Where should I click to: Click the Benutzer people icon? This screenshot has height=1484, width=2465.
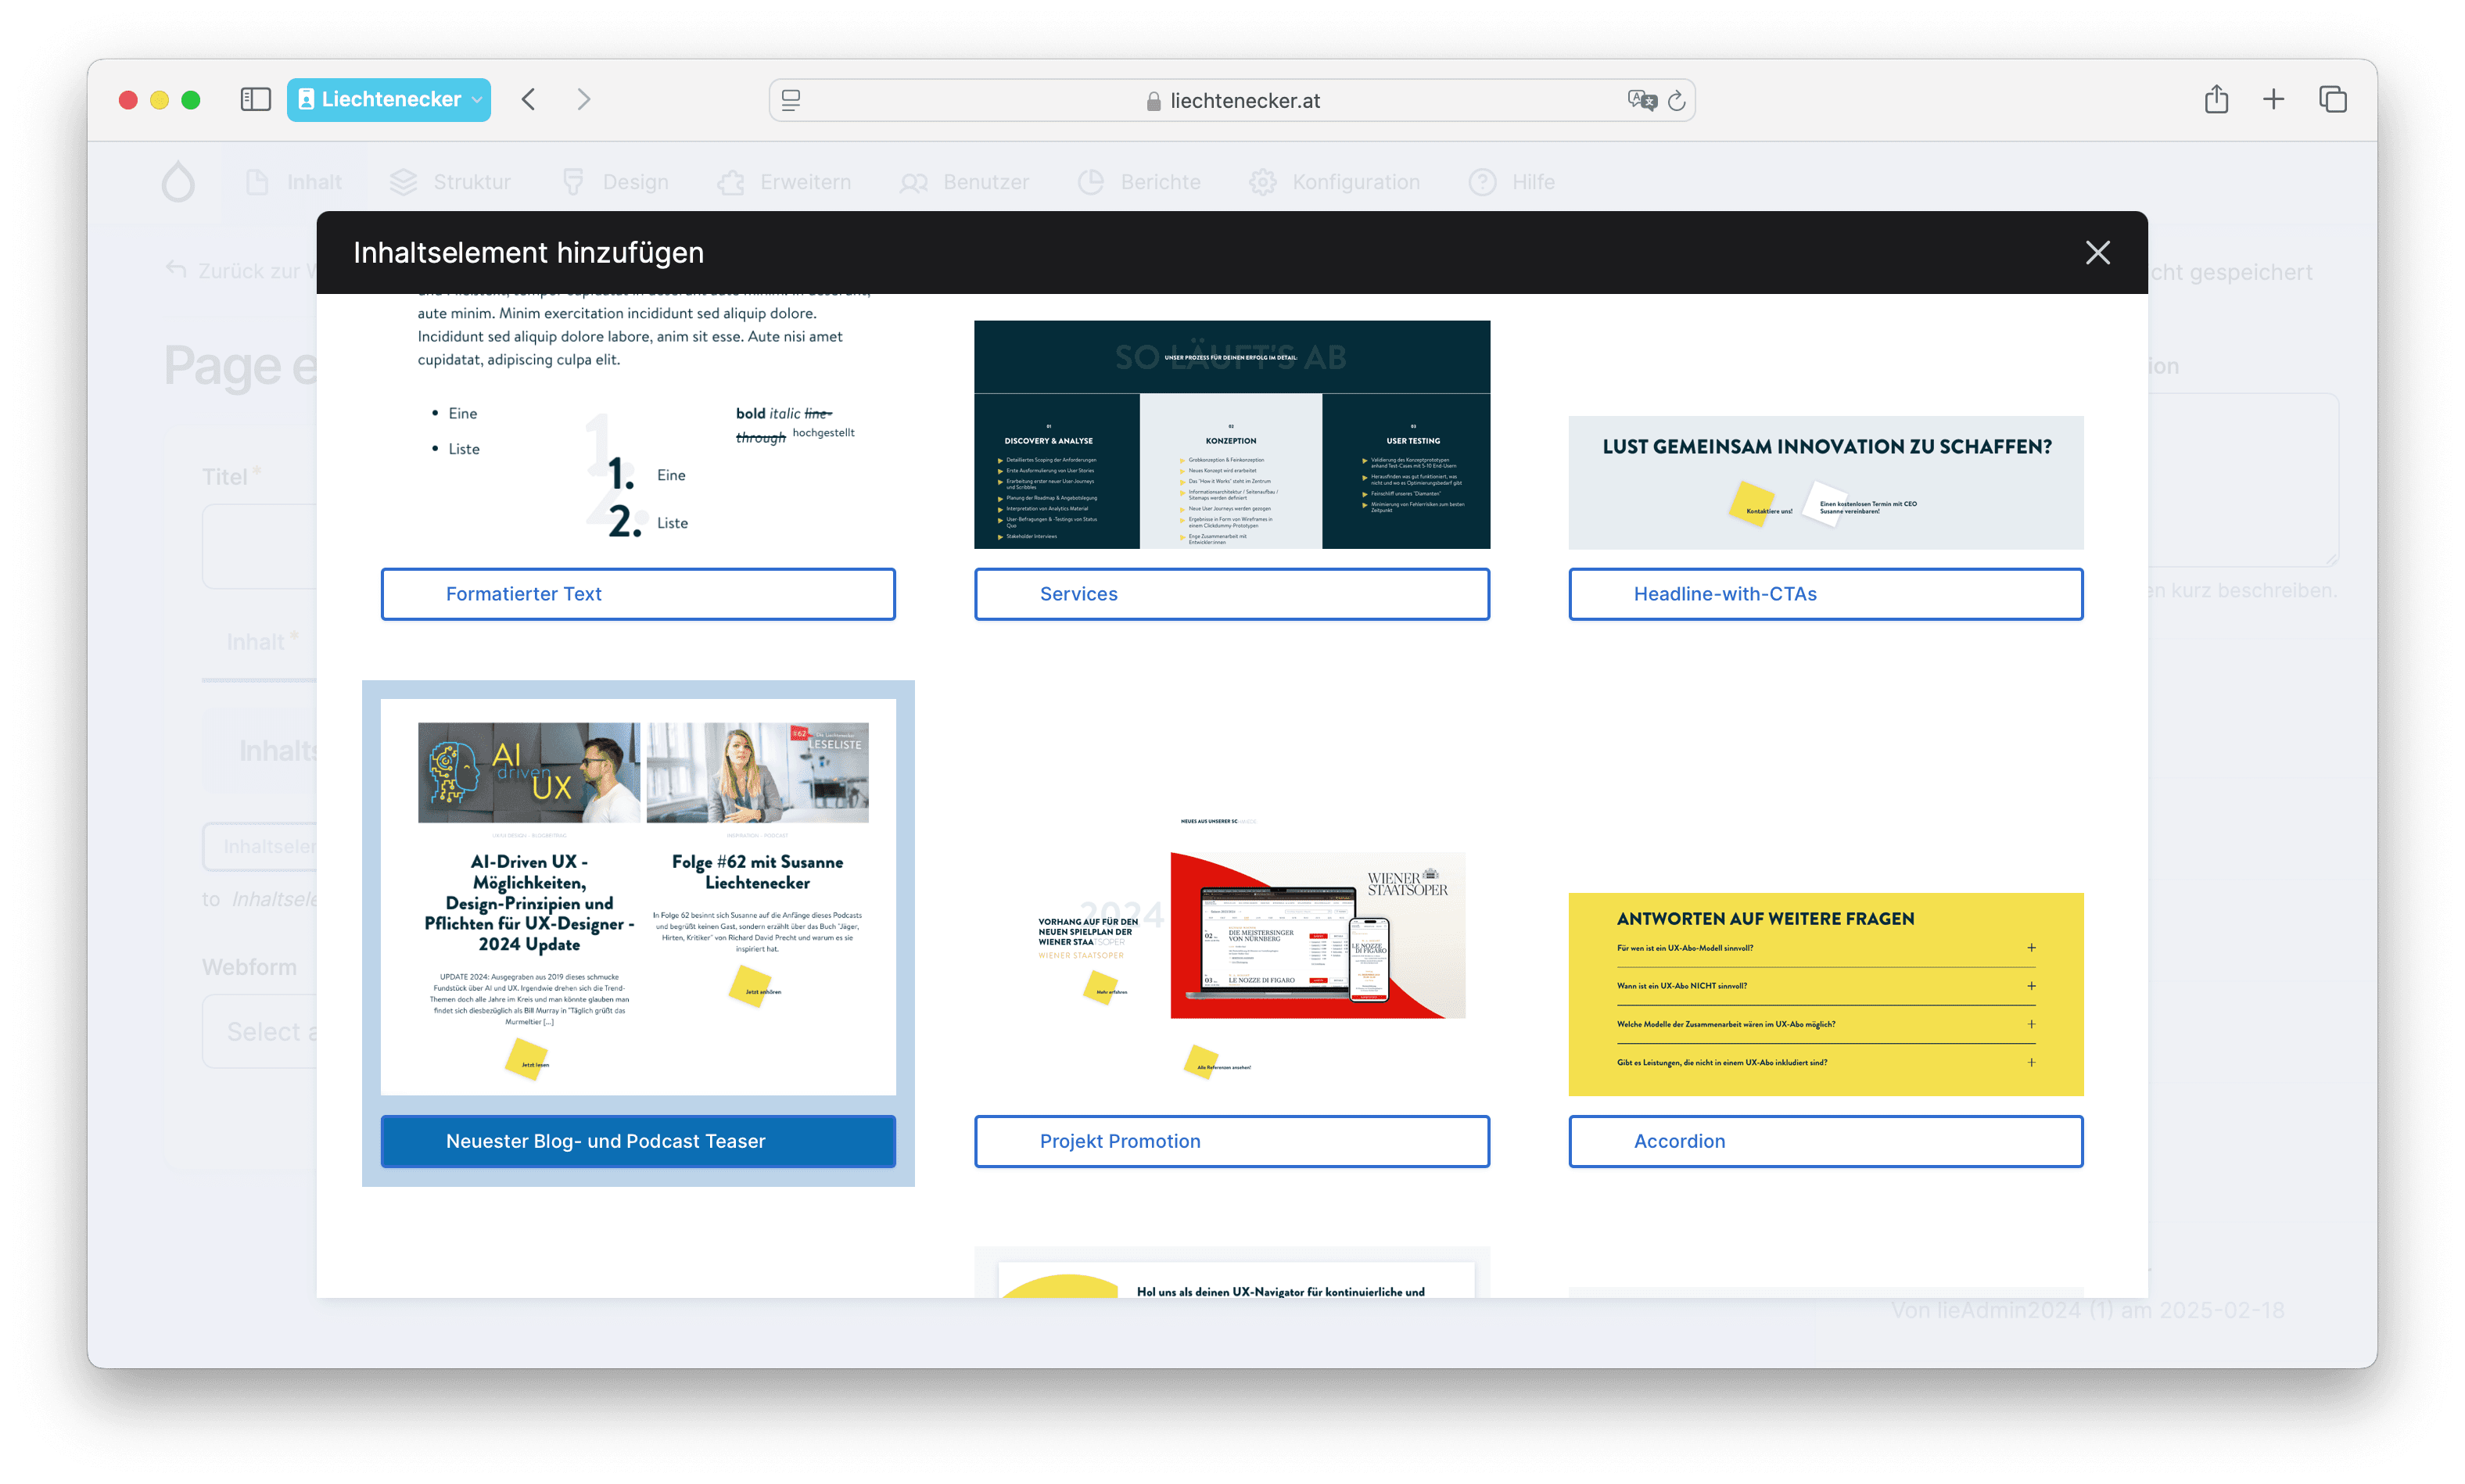913,181
